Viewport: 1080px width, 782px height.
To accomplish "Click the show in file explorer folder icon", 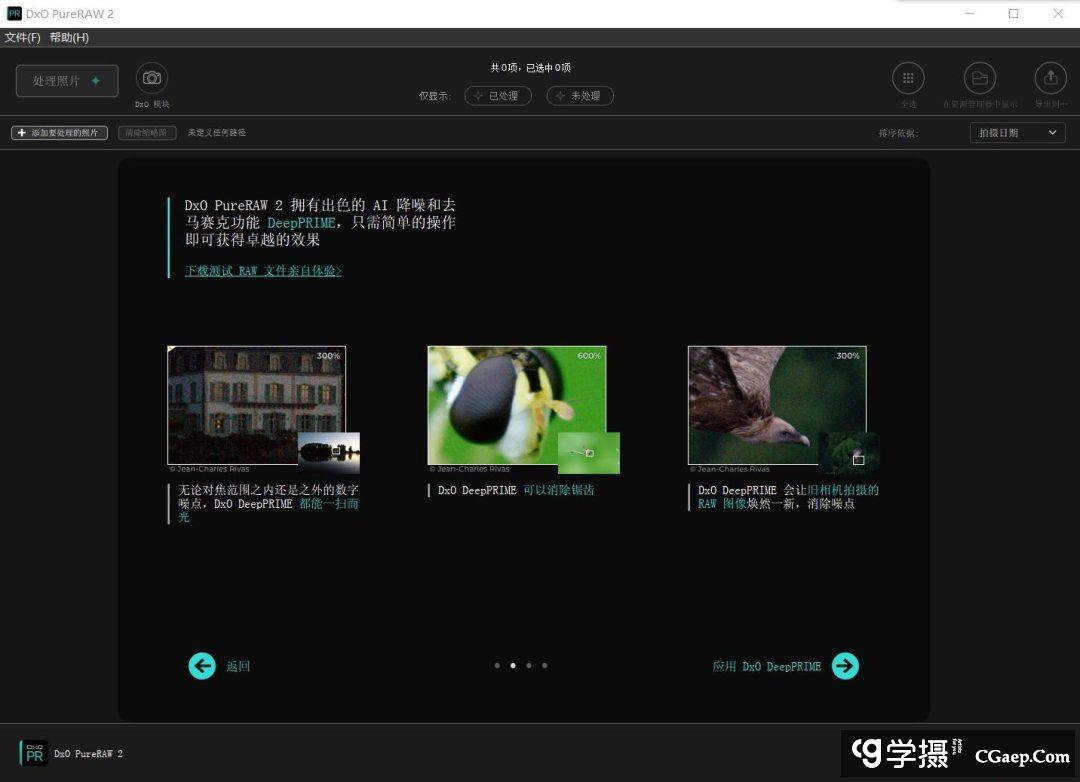I will tap(979, 78).
